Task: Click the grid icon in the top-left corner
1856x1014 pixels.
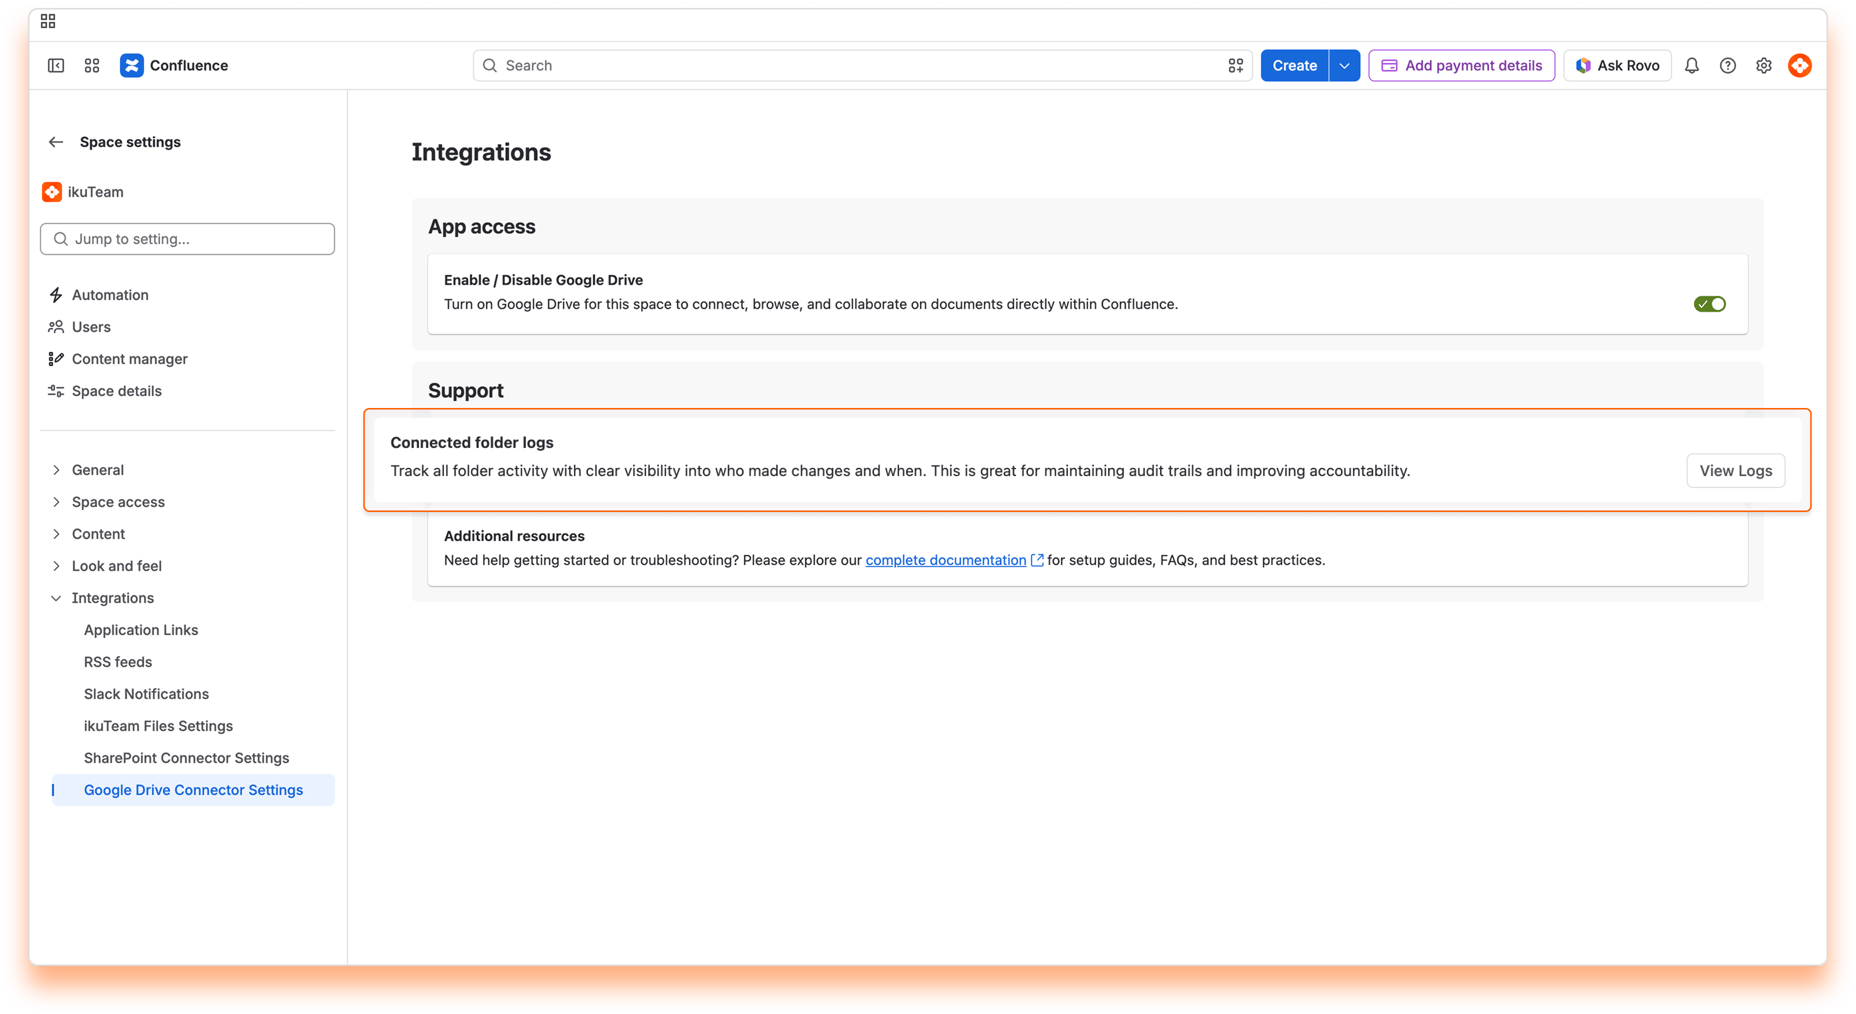Action: pyautogui.click(x=48, y=21)
